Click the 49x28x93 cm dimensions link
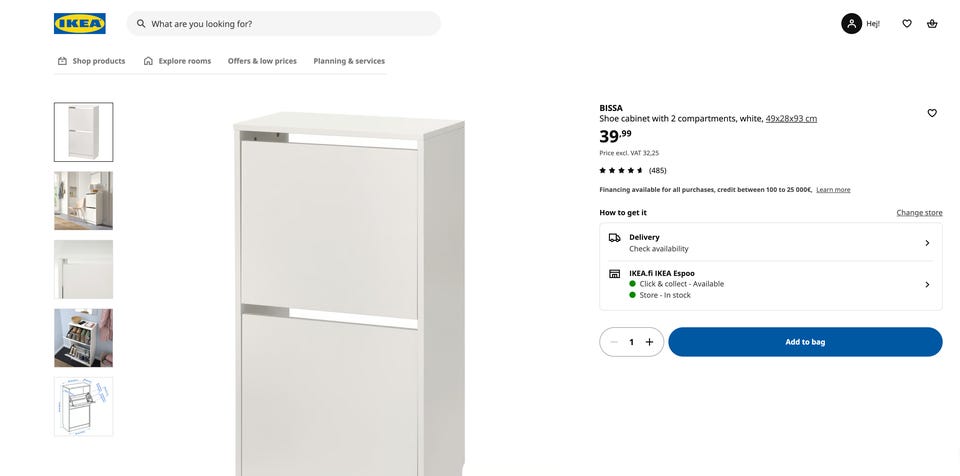The image size is (960, 476). (x=791, y=118)
